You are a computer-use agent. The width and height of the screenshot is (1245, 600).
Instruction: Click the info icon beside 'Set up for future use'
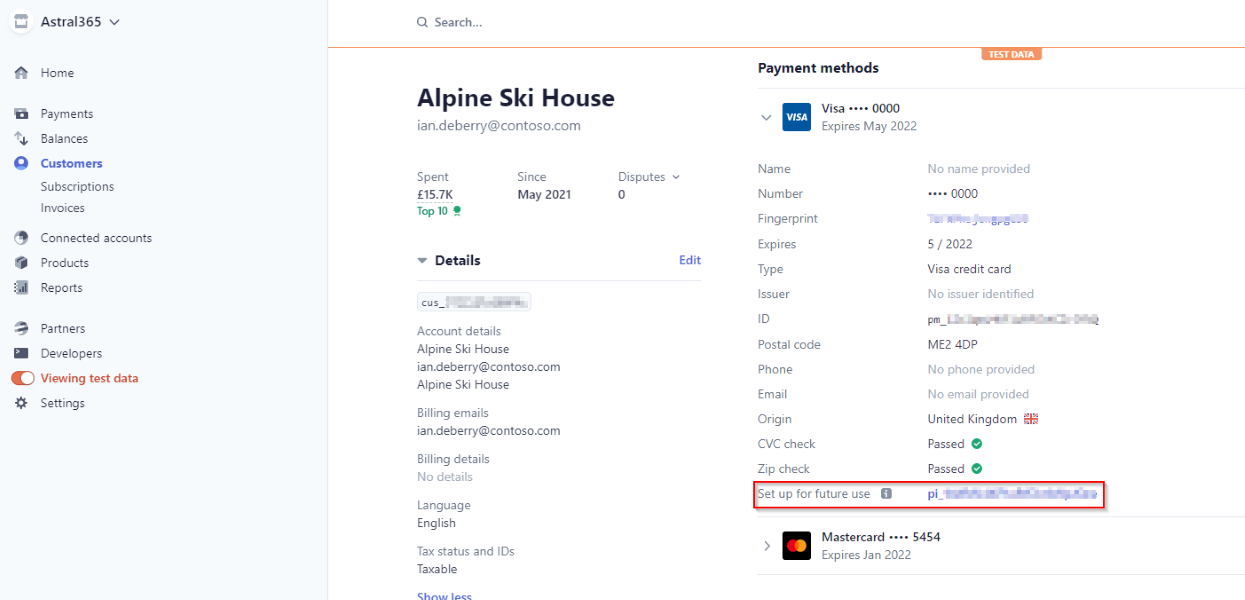886,494
